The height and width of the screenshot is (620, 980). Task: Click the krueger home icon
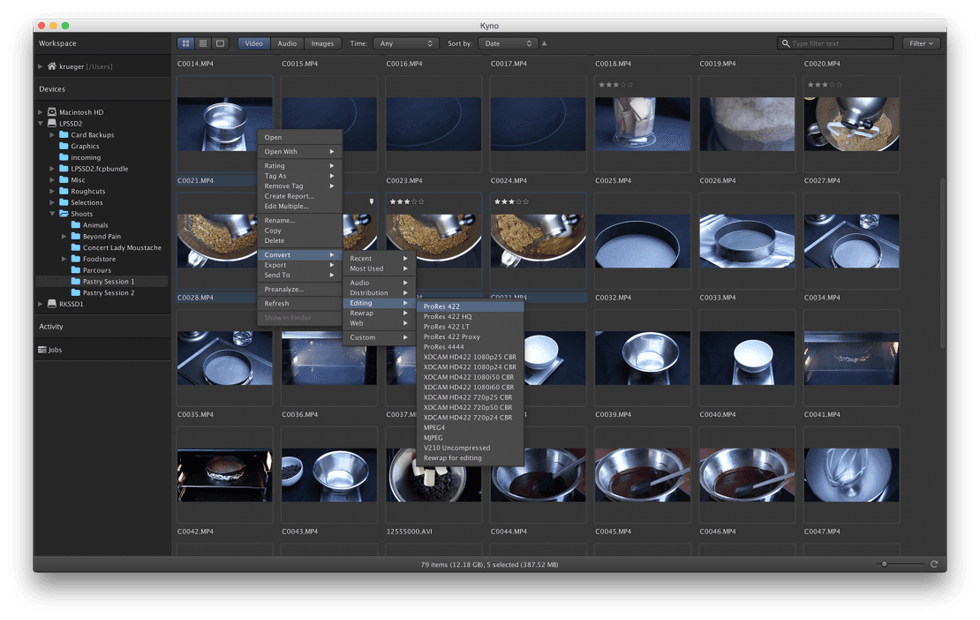point(52,66)
